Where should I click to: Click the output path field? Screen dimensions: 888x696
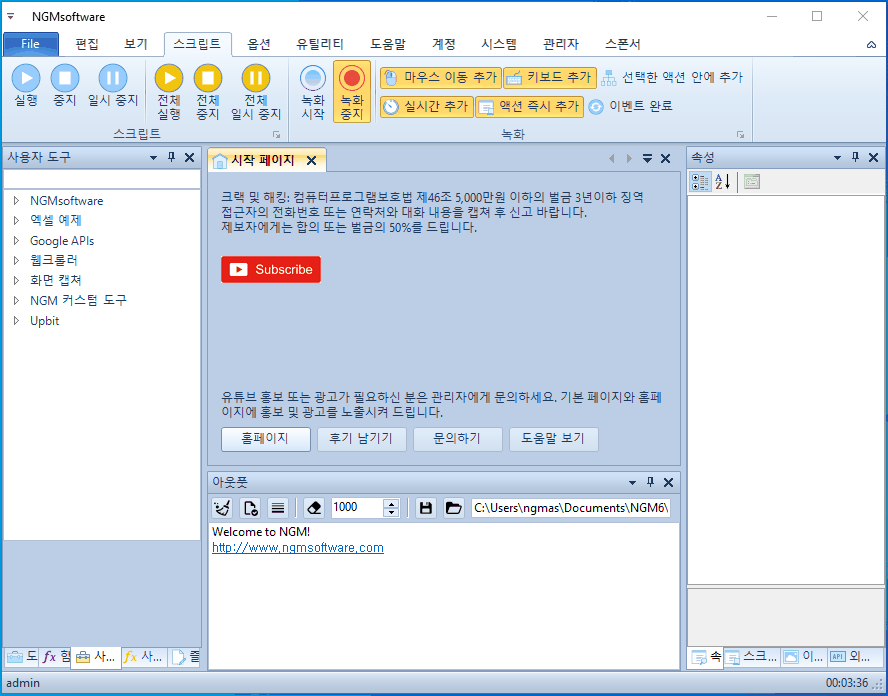coord(570,508)
